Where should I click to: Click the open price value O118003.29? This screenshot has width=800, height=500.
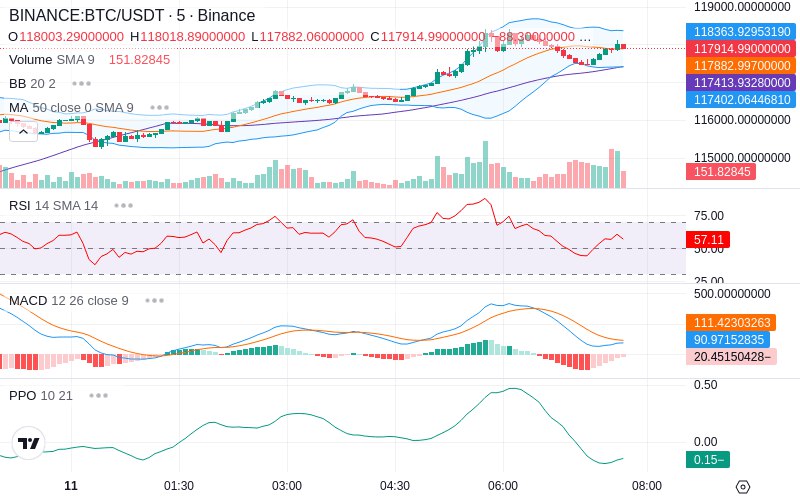(66, 37)
